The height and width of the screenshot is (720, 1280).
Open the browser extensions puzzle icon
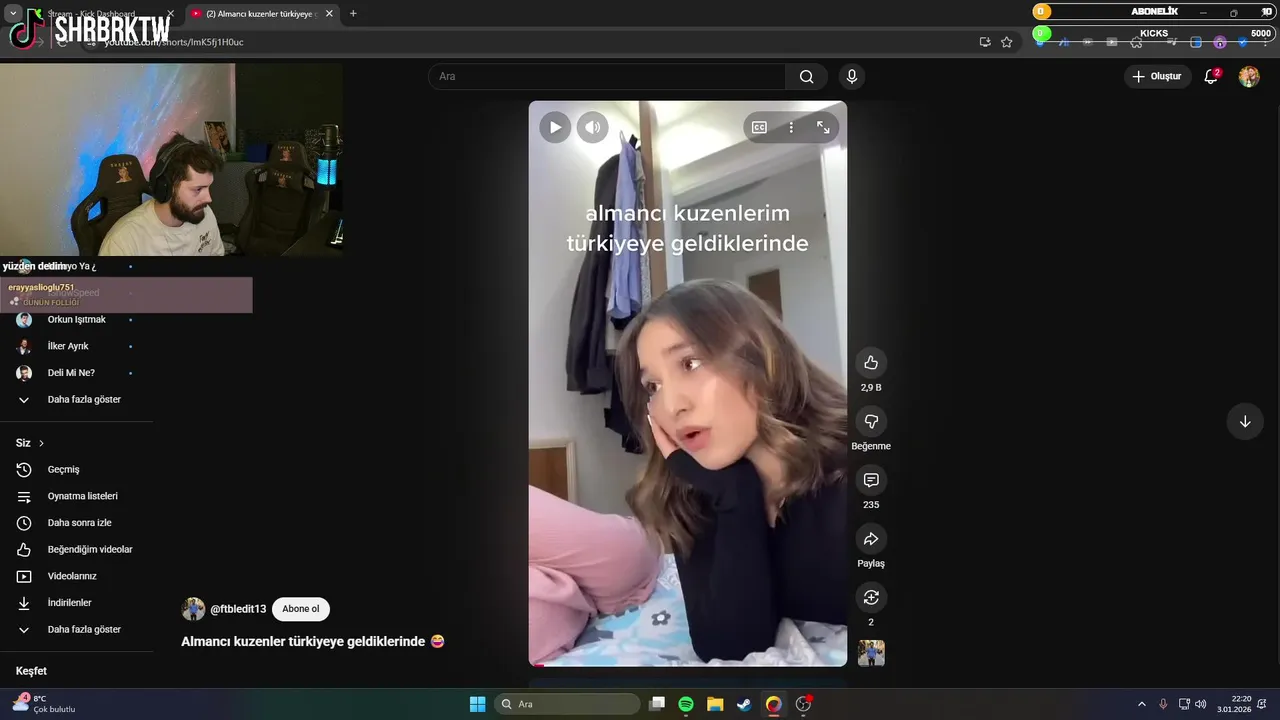1136,42
